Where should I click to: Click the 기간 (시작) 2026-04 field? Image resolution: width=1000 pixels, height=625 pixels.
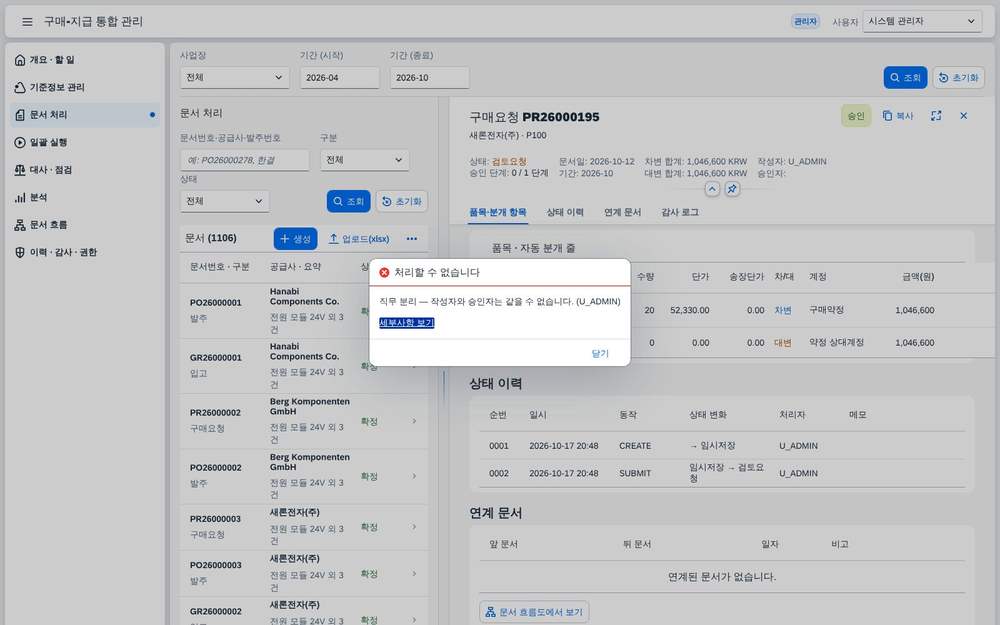tap(339, 78)
